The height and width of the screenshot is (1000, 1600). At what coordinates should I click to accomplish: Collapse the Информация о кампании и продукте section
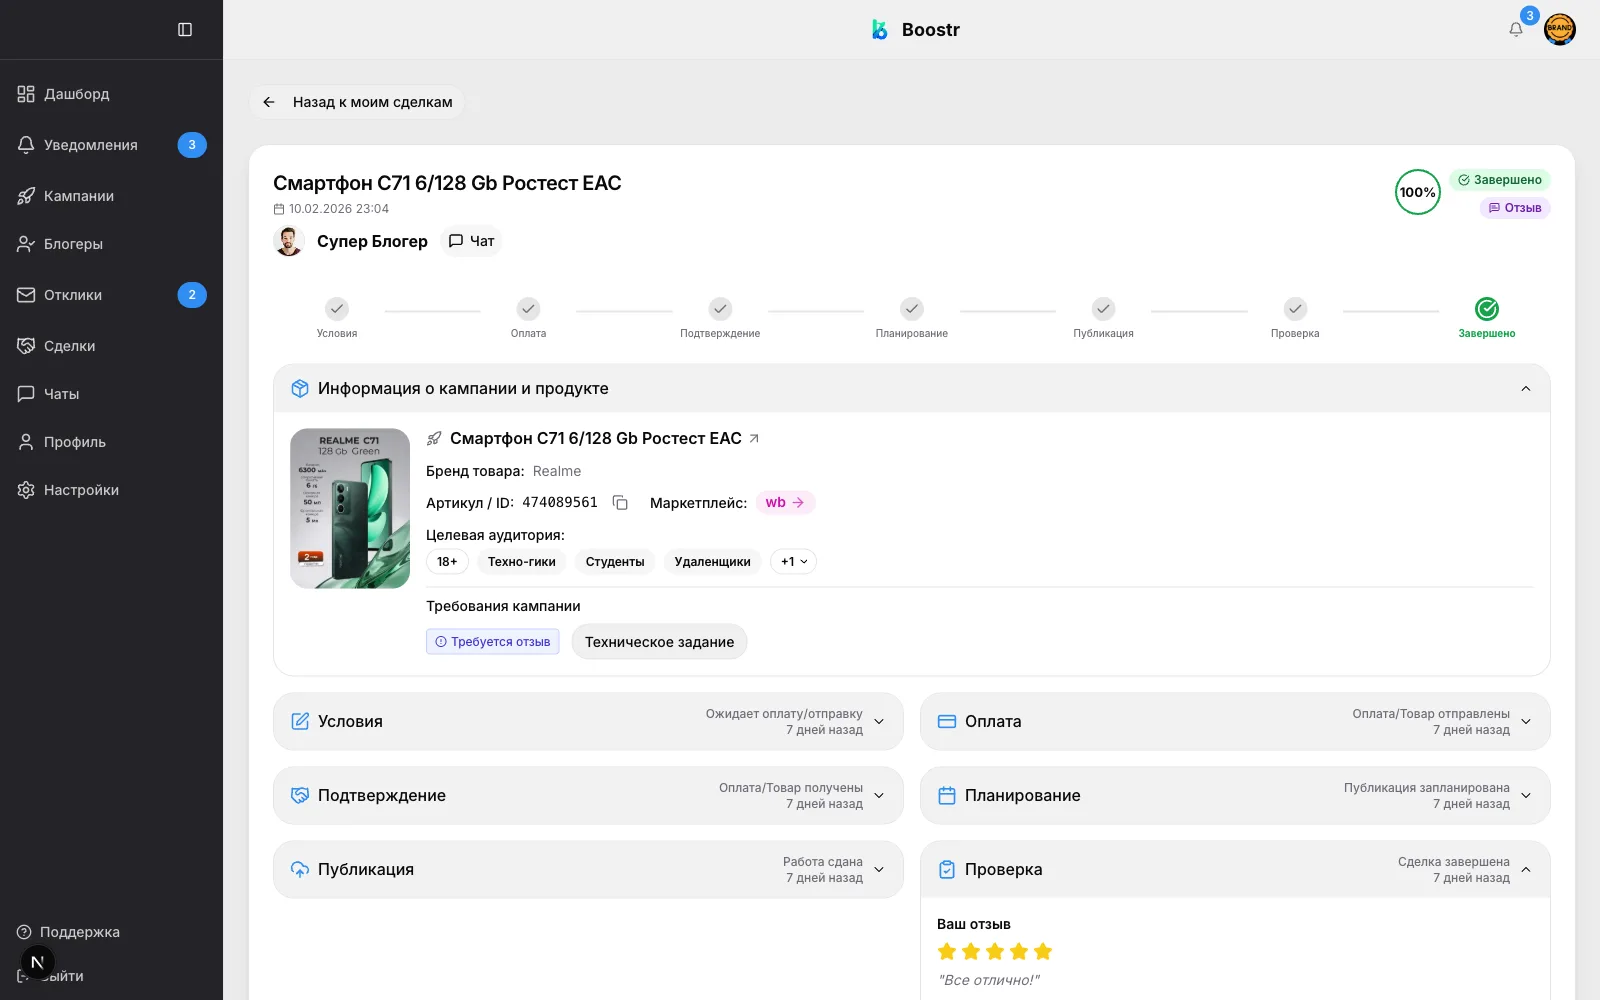coord(1525,389)
